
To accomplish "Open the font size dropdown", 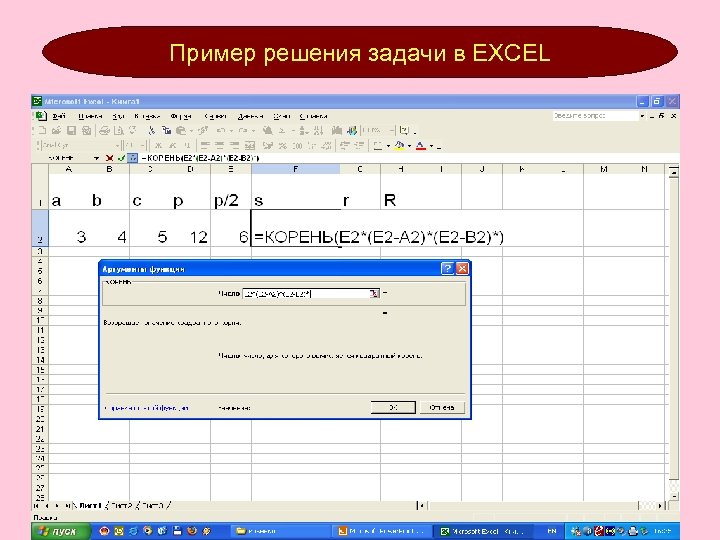I will click(143, 146).
